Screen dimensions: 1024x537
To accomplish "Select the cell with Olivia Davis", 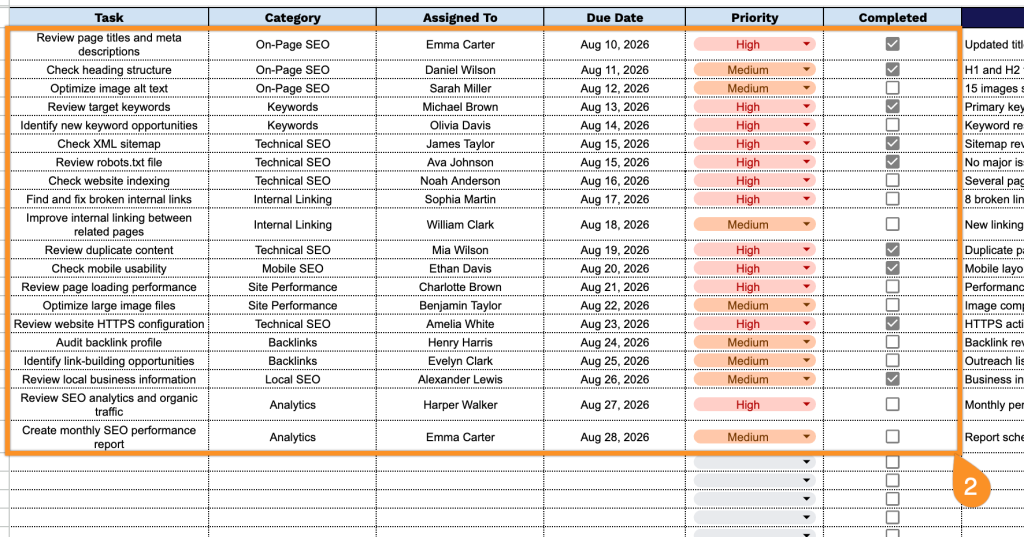I will coord(460,125).
